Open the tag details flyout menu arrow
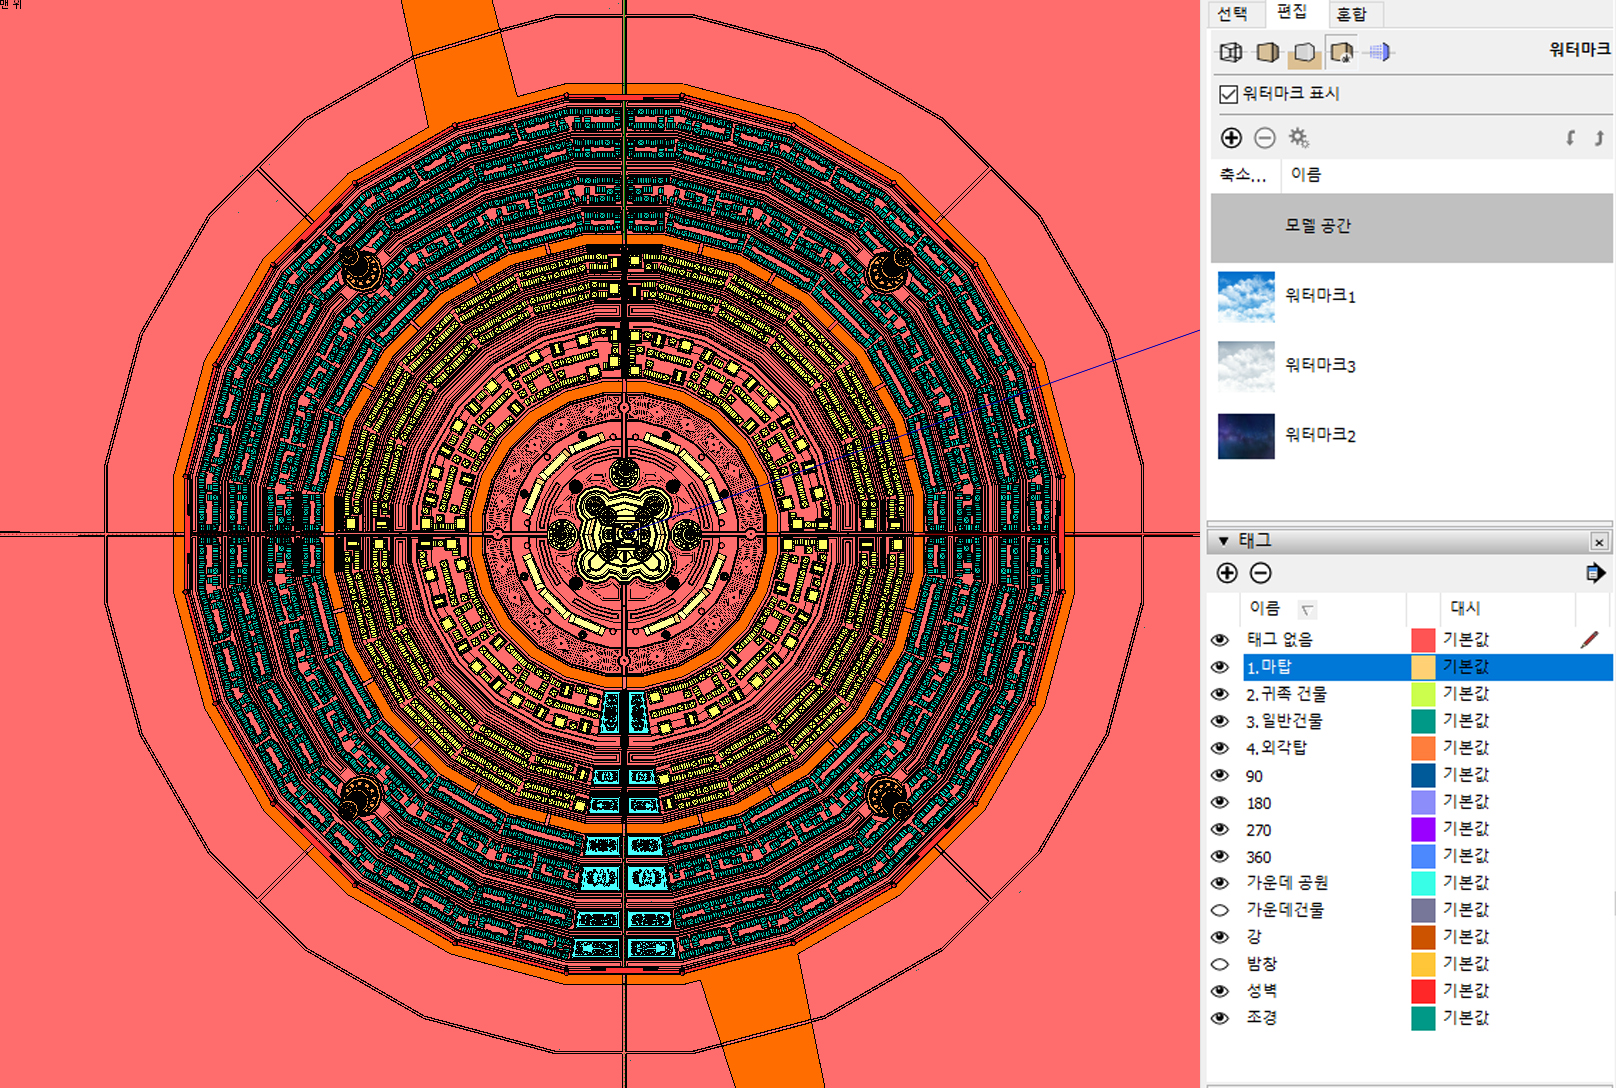Screen dimensions: 1616x1088 tap(1595, 573)
